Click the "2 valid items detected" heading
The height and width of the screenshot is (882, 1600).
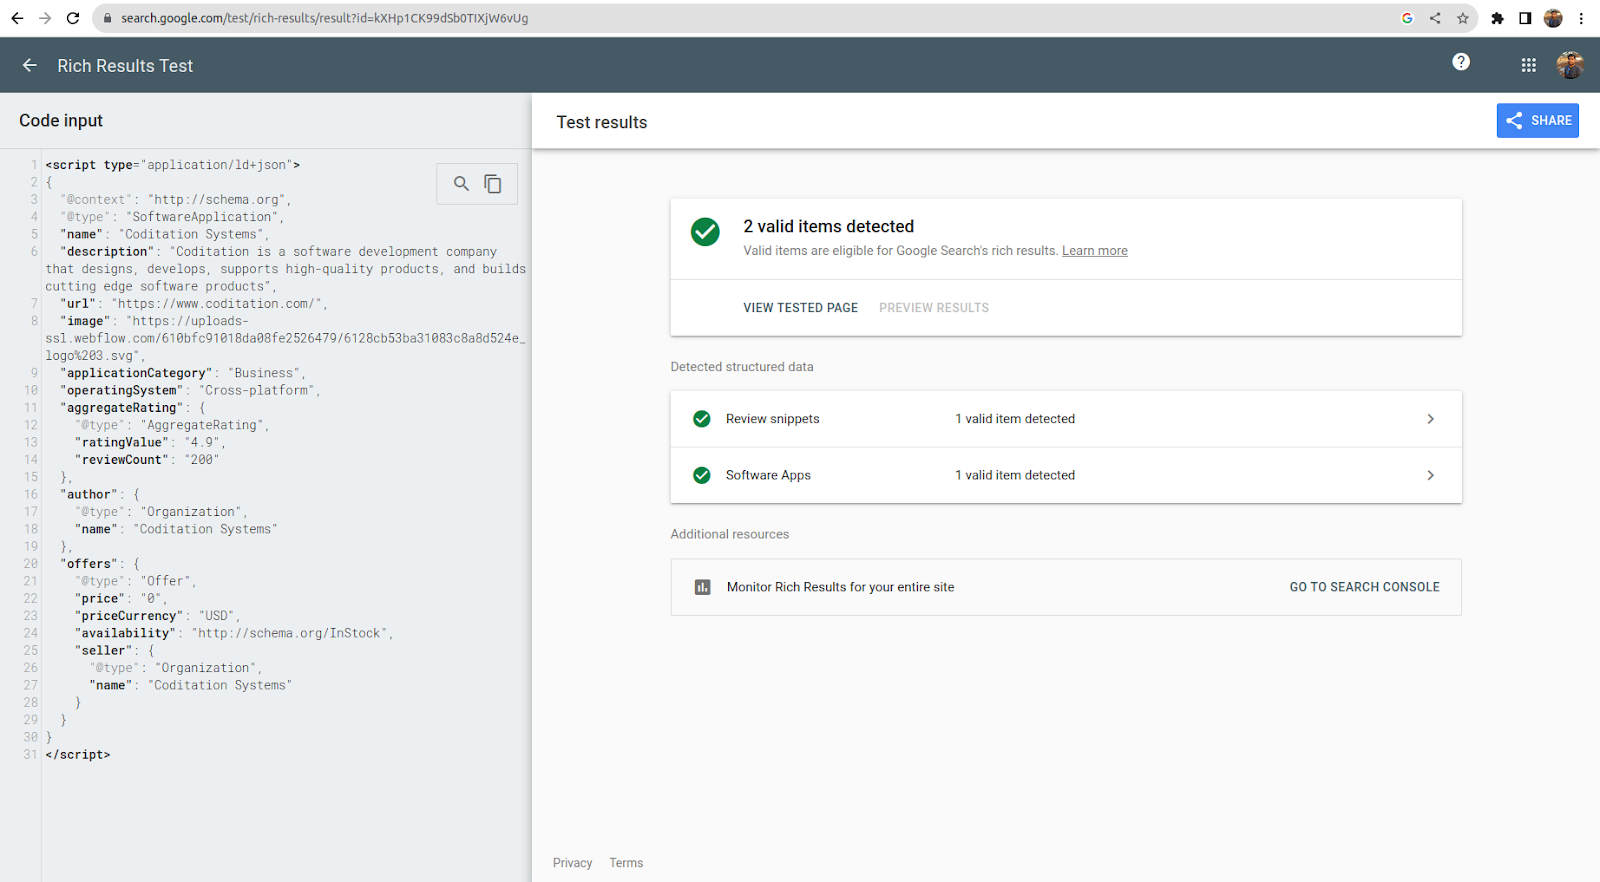828,226
